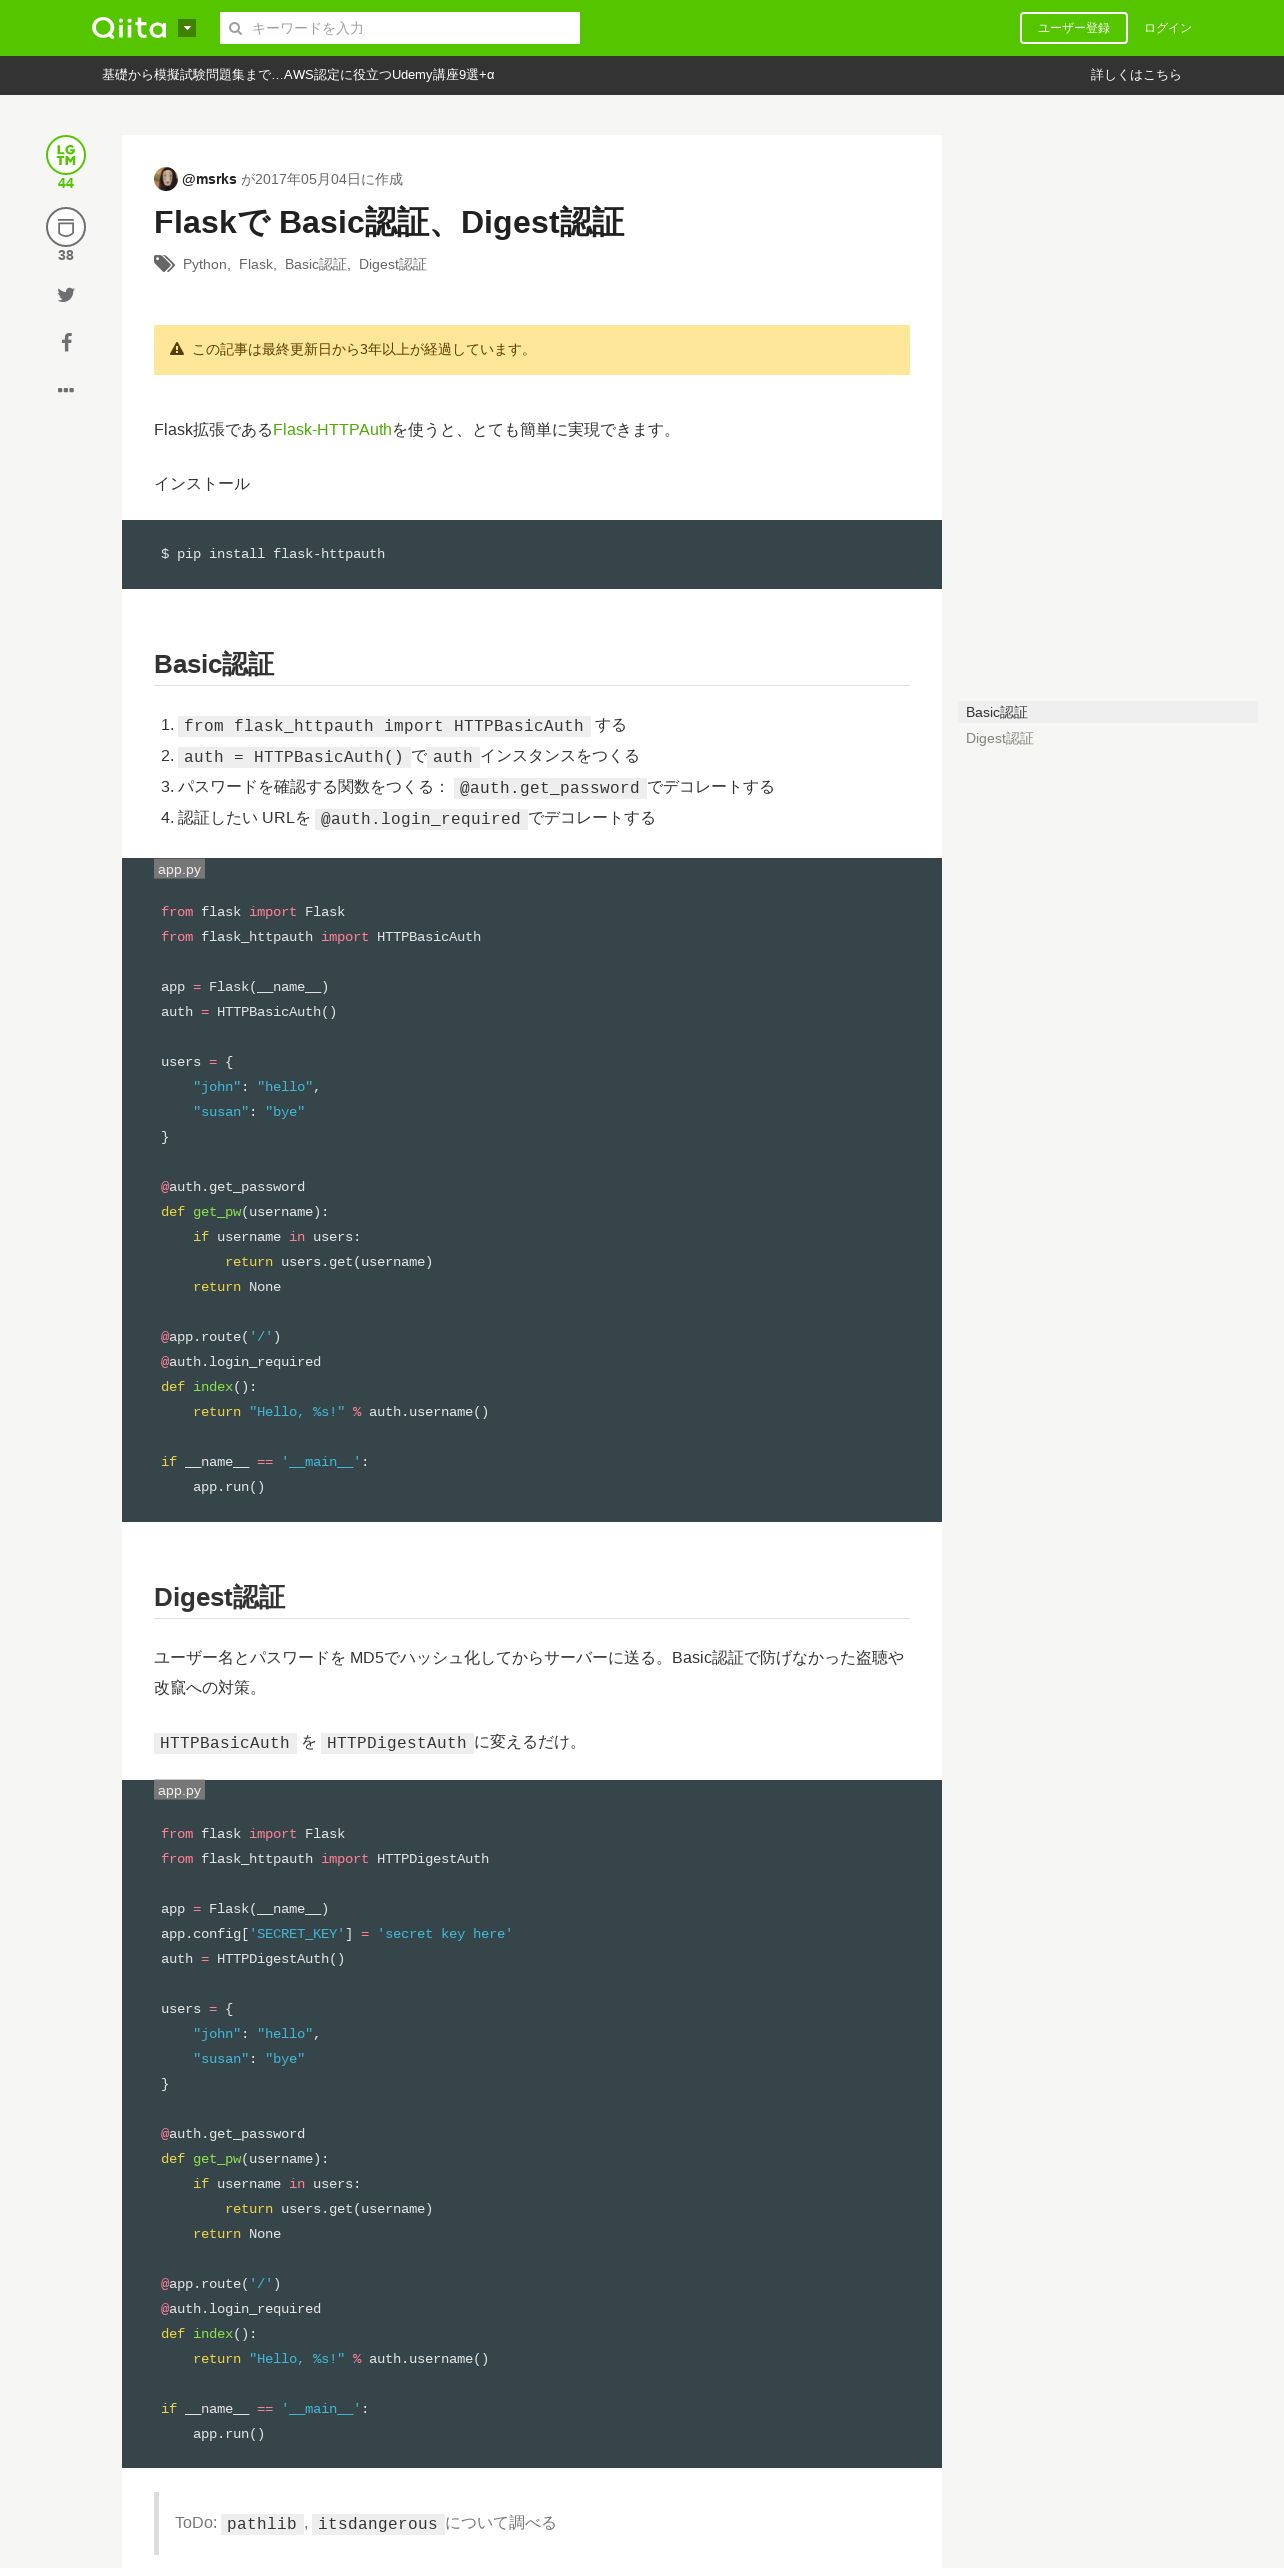Open the three-dot more options icon
The height and width of the screenshot is (2568, 1284).
66,390
